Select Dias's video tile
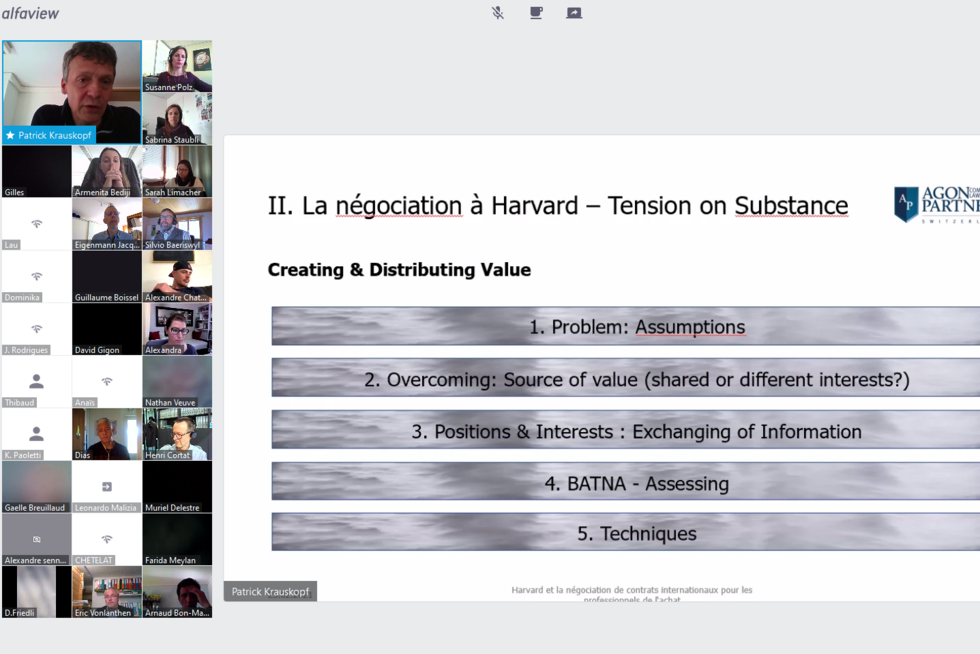This screenshot has width=980, height=654. [107, 434]
